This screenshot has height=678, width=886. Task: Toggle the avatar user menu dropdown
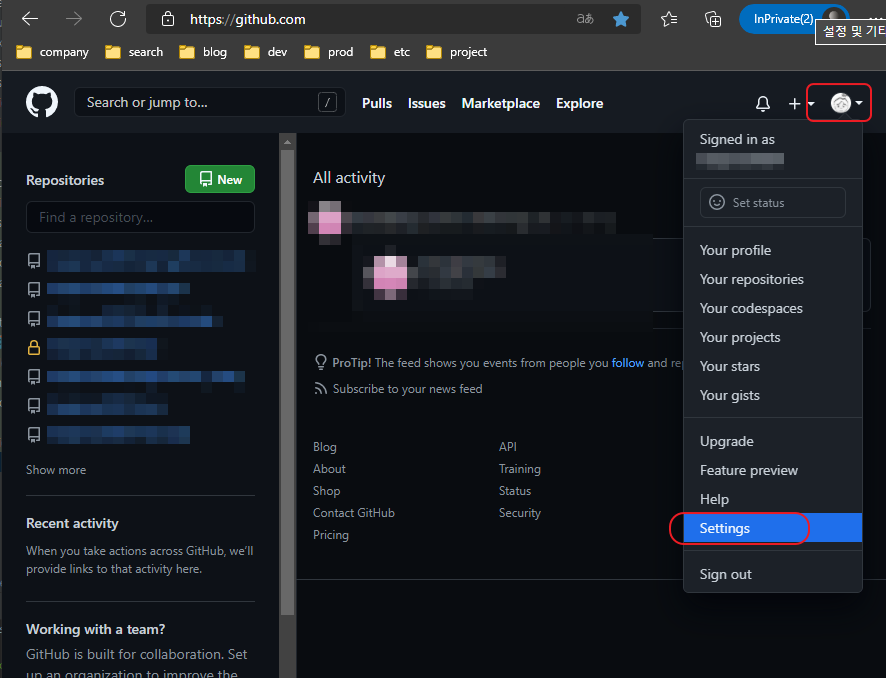pos(846,103)
